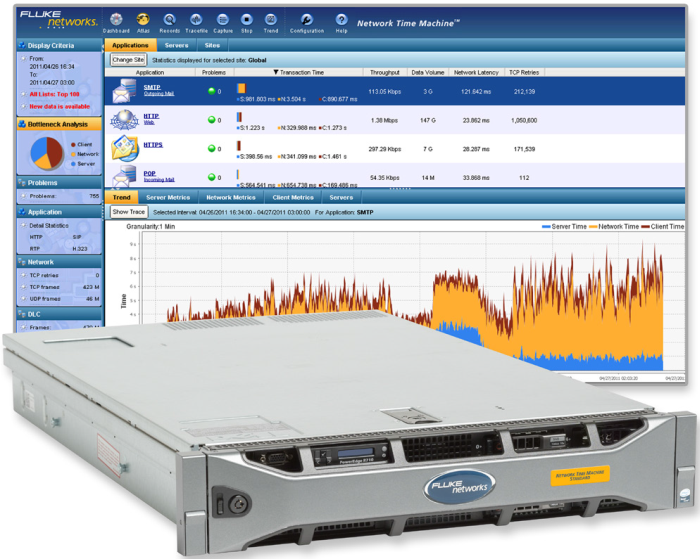Open the HTTPS application link
700x559 pixels.
(153, 145)
